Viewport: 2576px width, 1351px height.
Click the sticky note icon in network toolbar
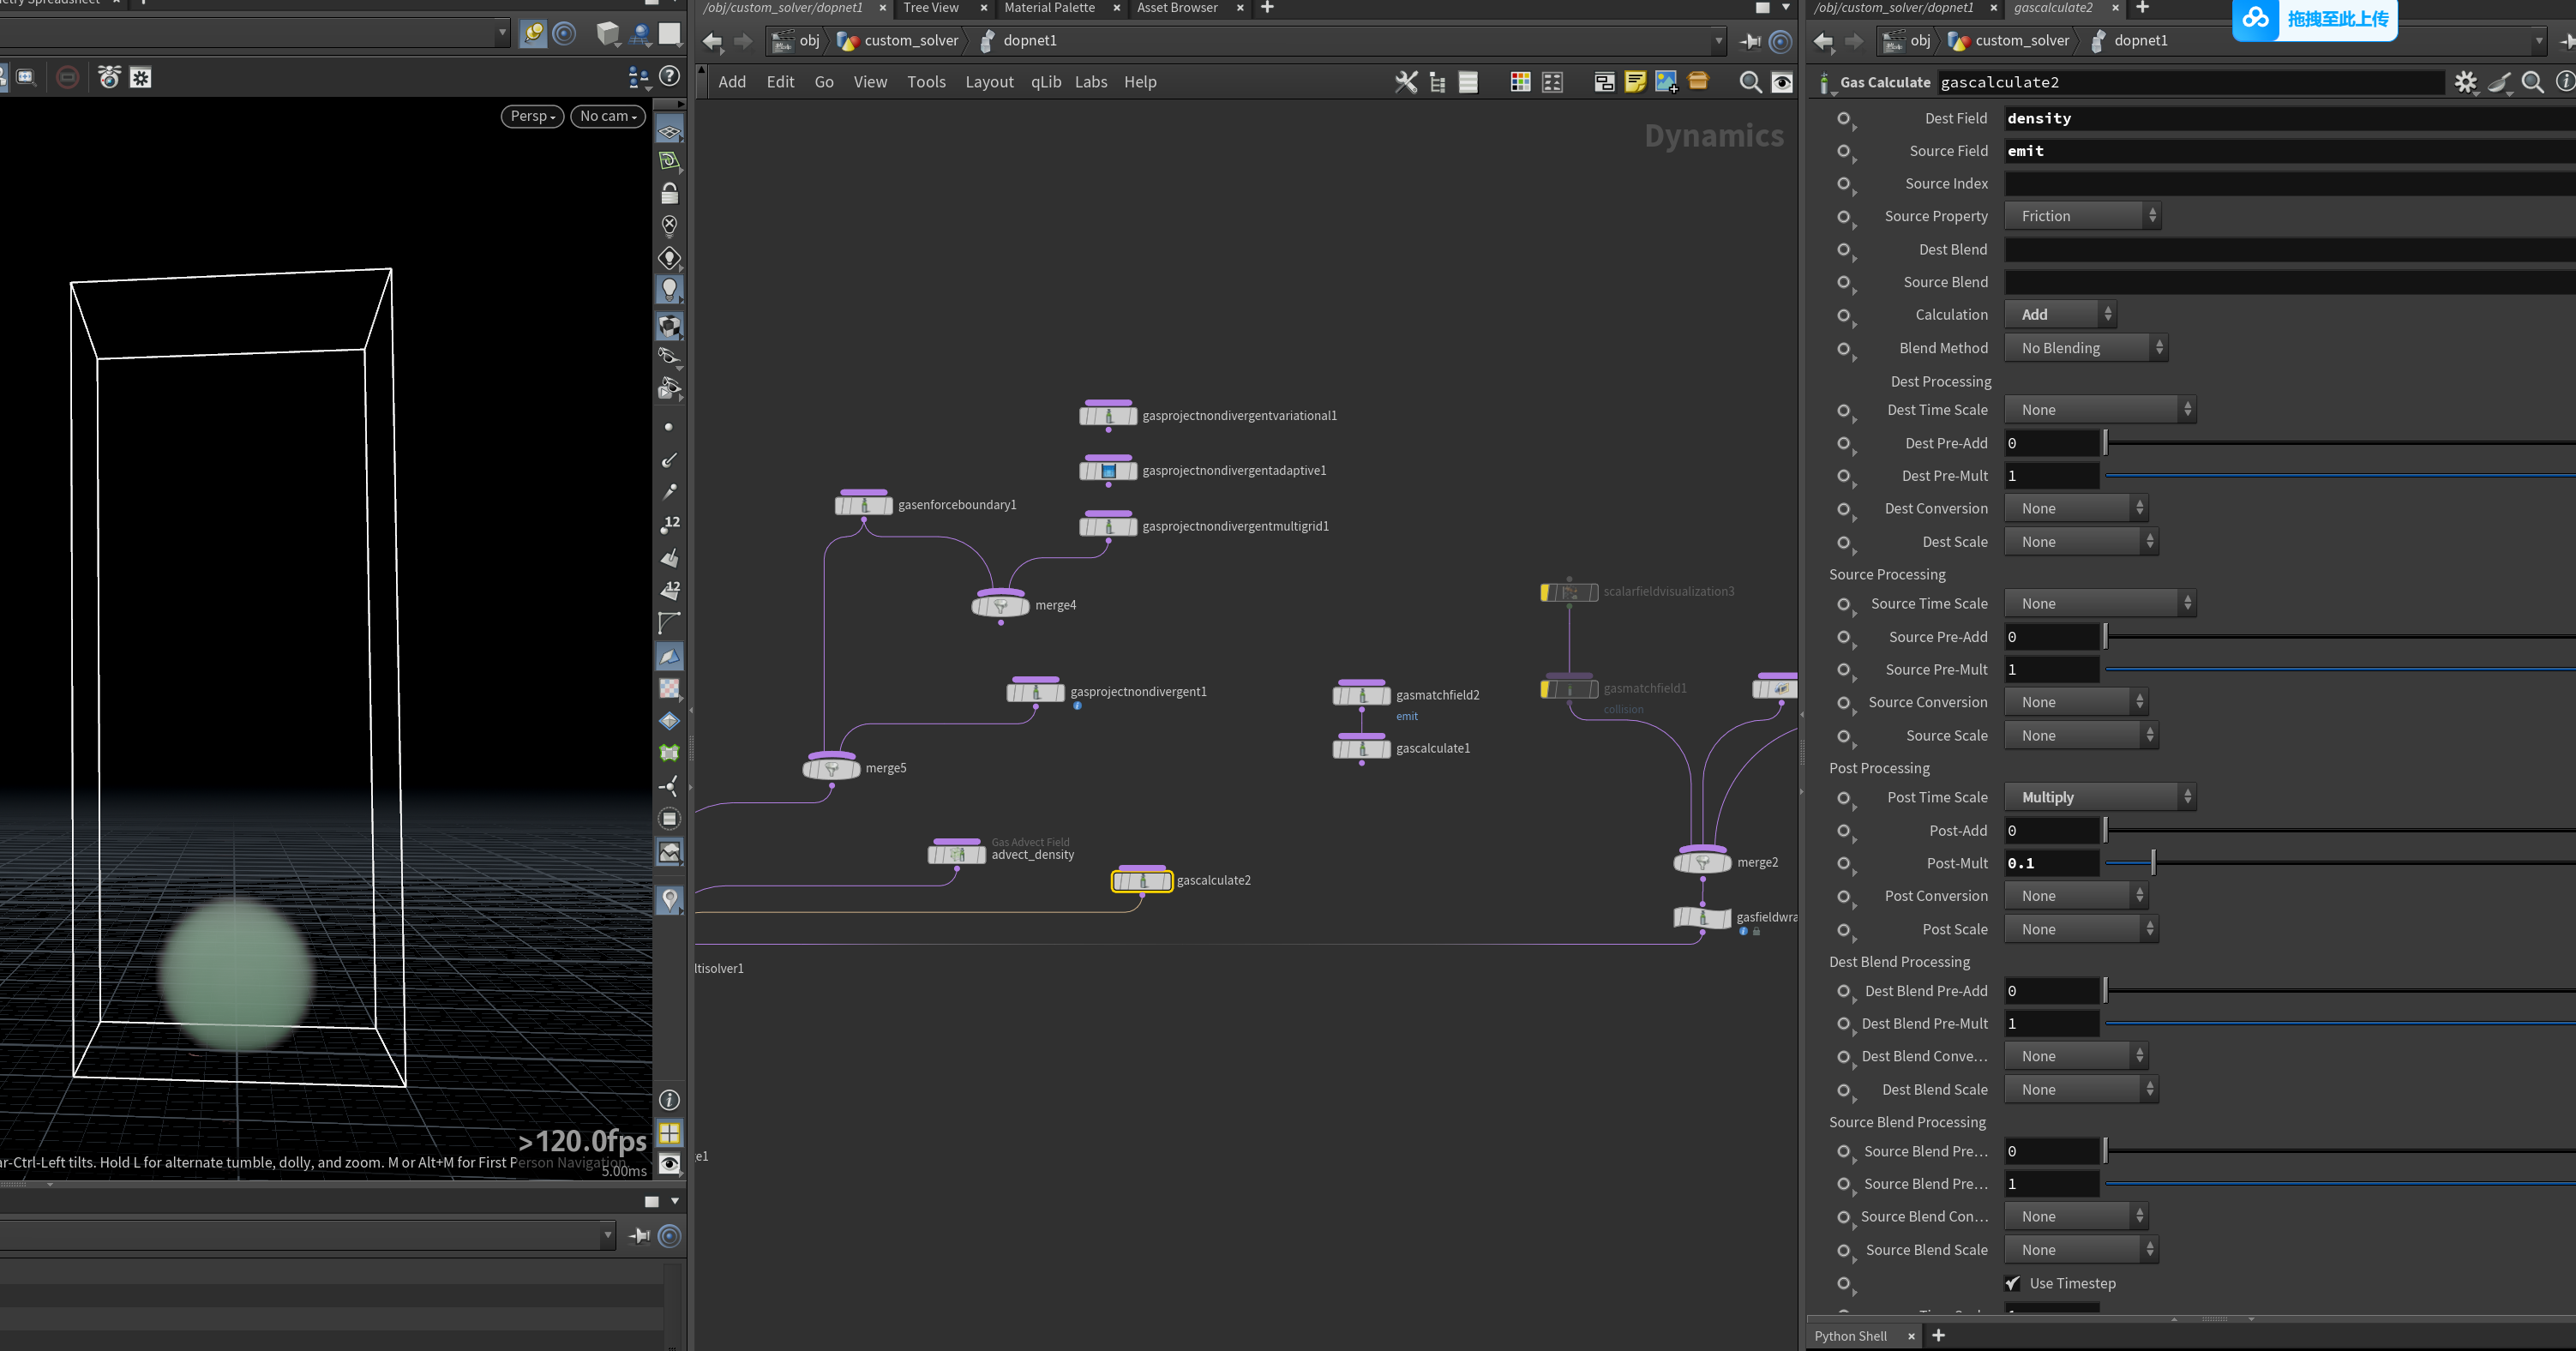coord(1635,82)
